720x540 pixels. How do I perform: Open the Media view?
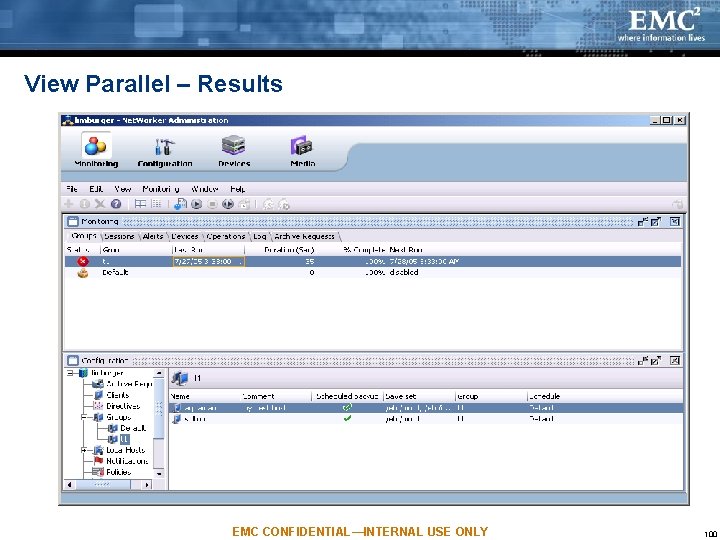click(x=302, y=151)
